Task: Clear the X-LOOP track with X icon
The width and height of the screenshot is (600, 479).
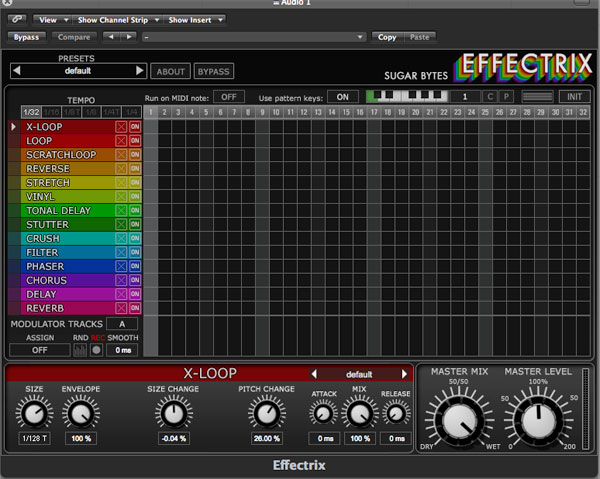Action: (x=121, y=127)
